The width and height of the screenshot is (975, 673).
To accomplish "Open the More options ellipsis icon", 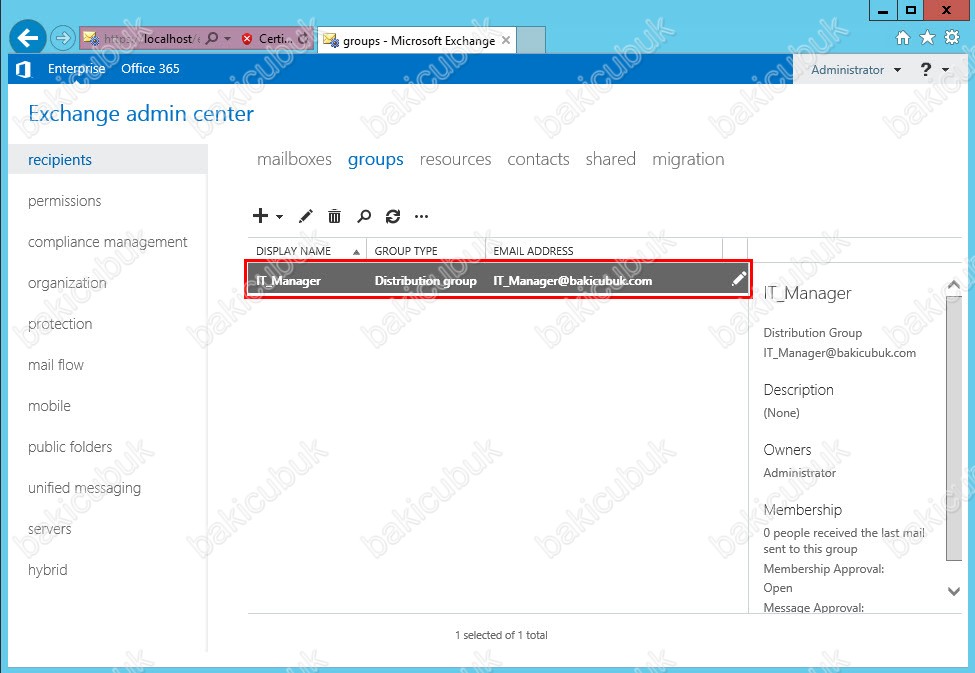I will point(422,216).
